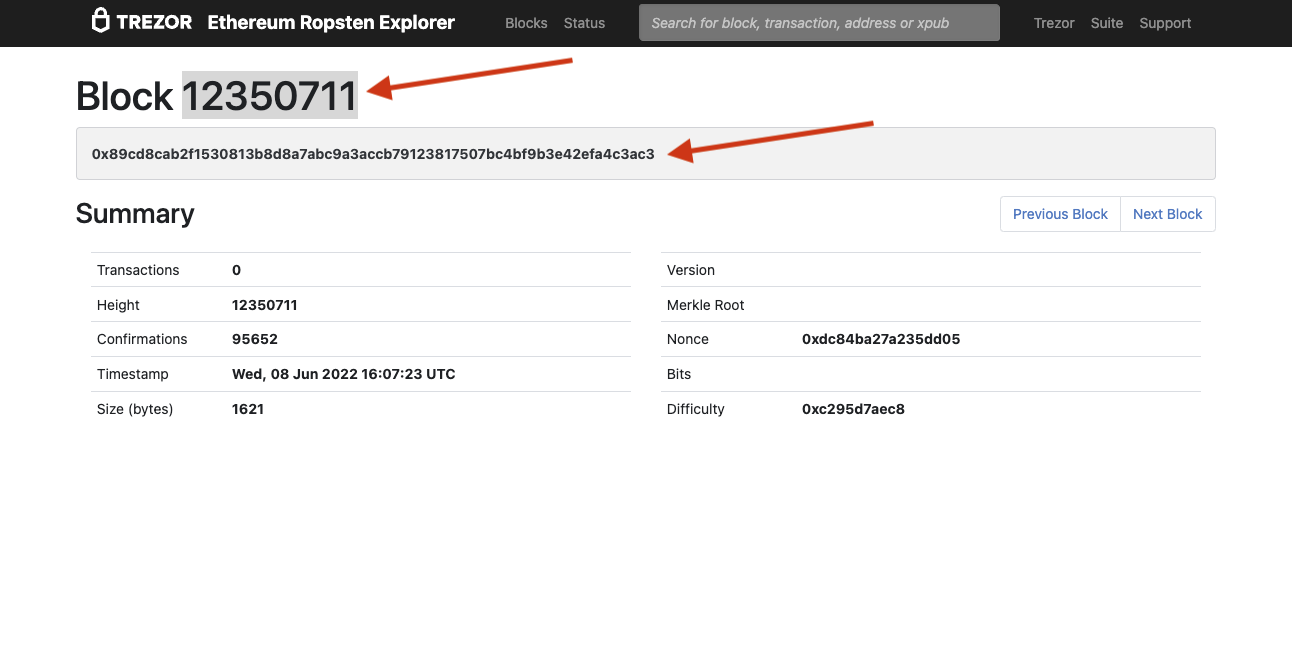Go to the Next Block
Screen dimensions: 1292x665
click(1167, 214)
